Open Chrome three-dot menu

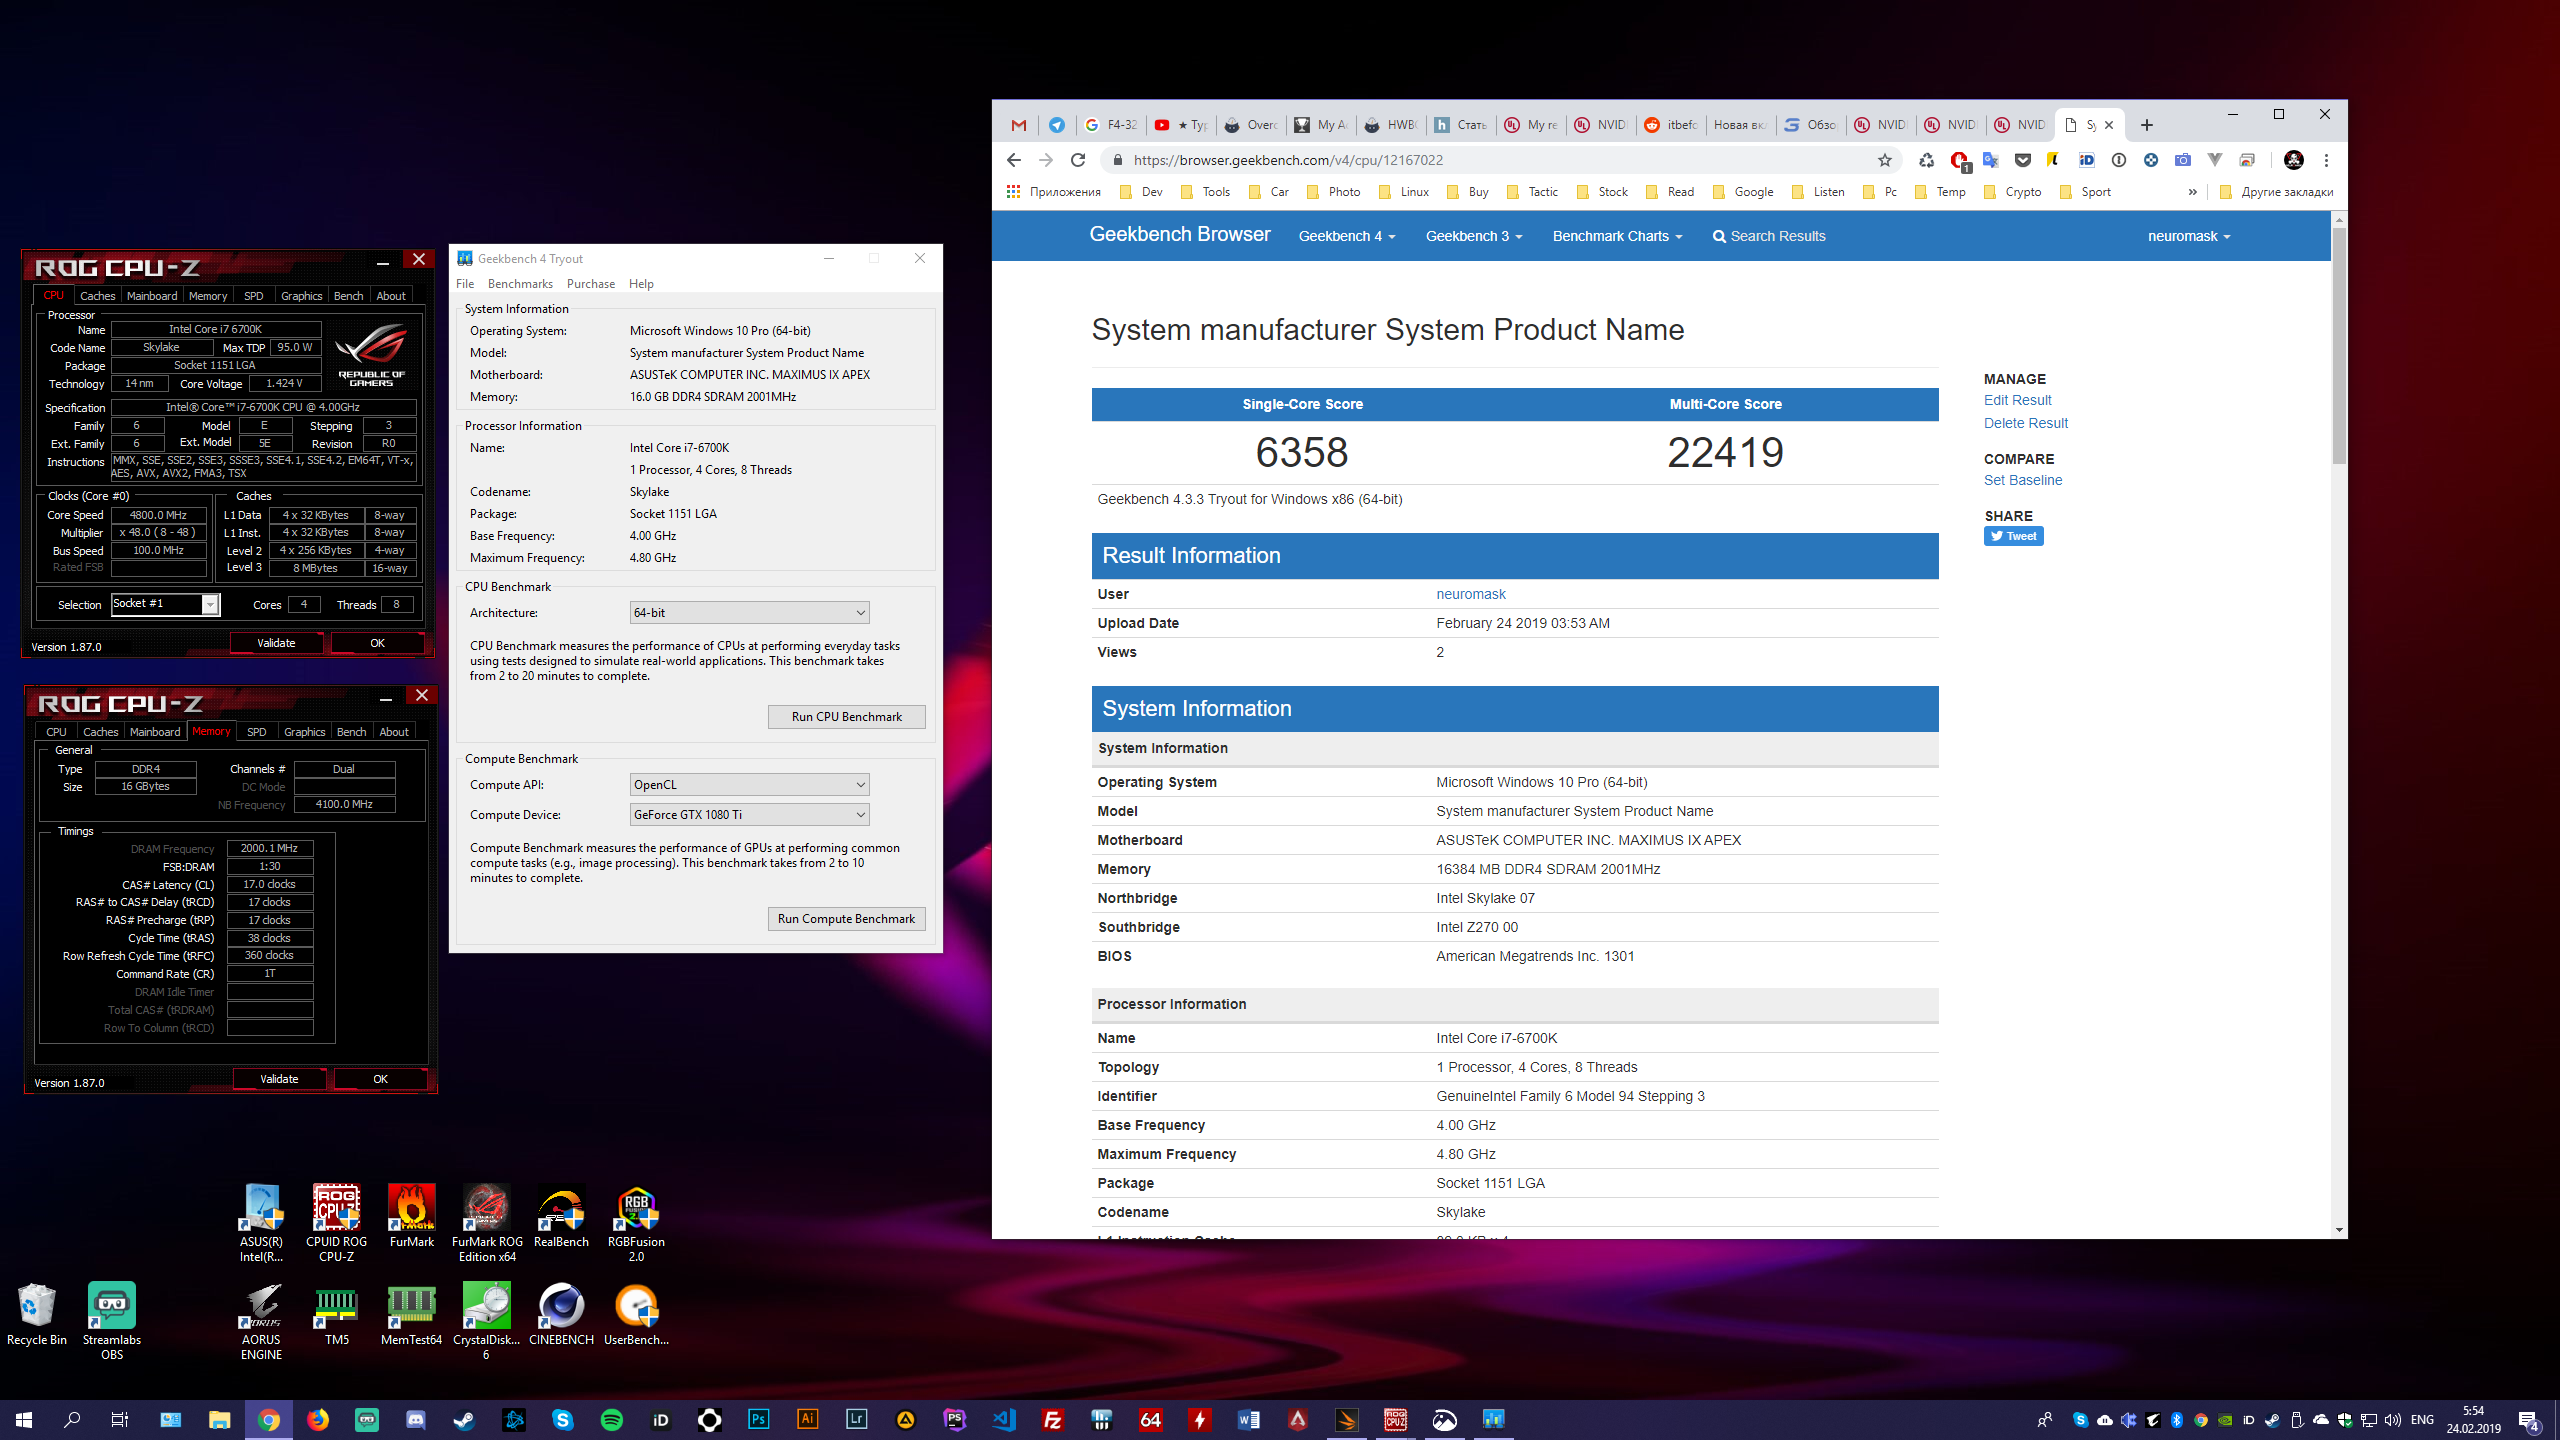pos(2327,160)
